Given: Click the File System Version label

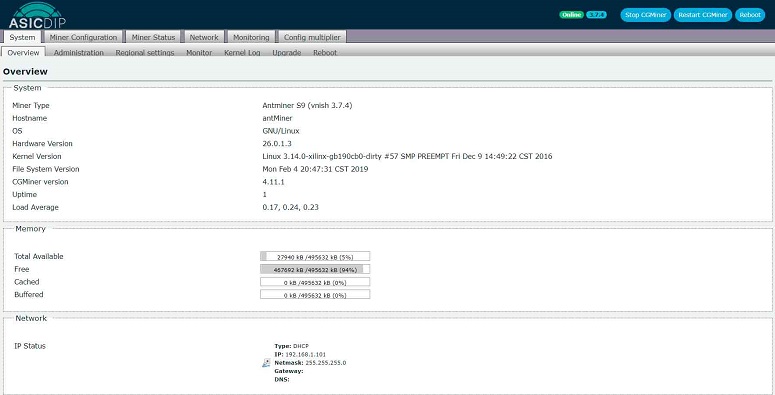Looking at the screenshot, I should [x=45, y=169].
